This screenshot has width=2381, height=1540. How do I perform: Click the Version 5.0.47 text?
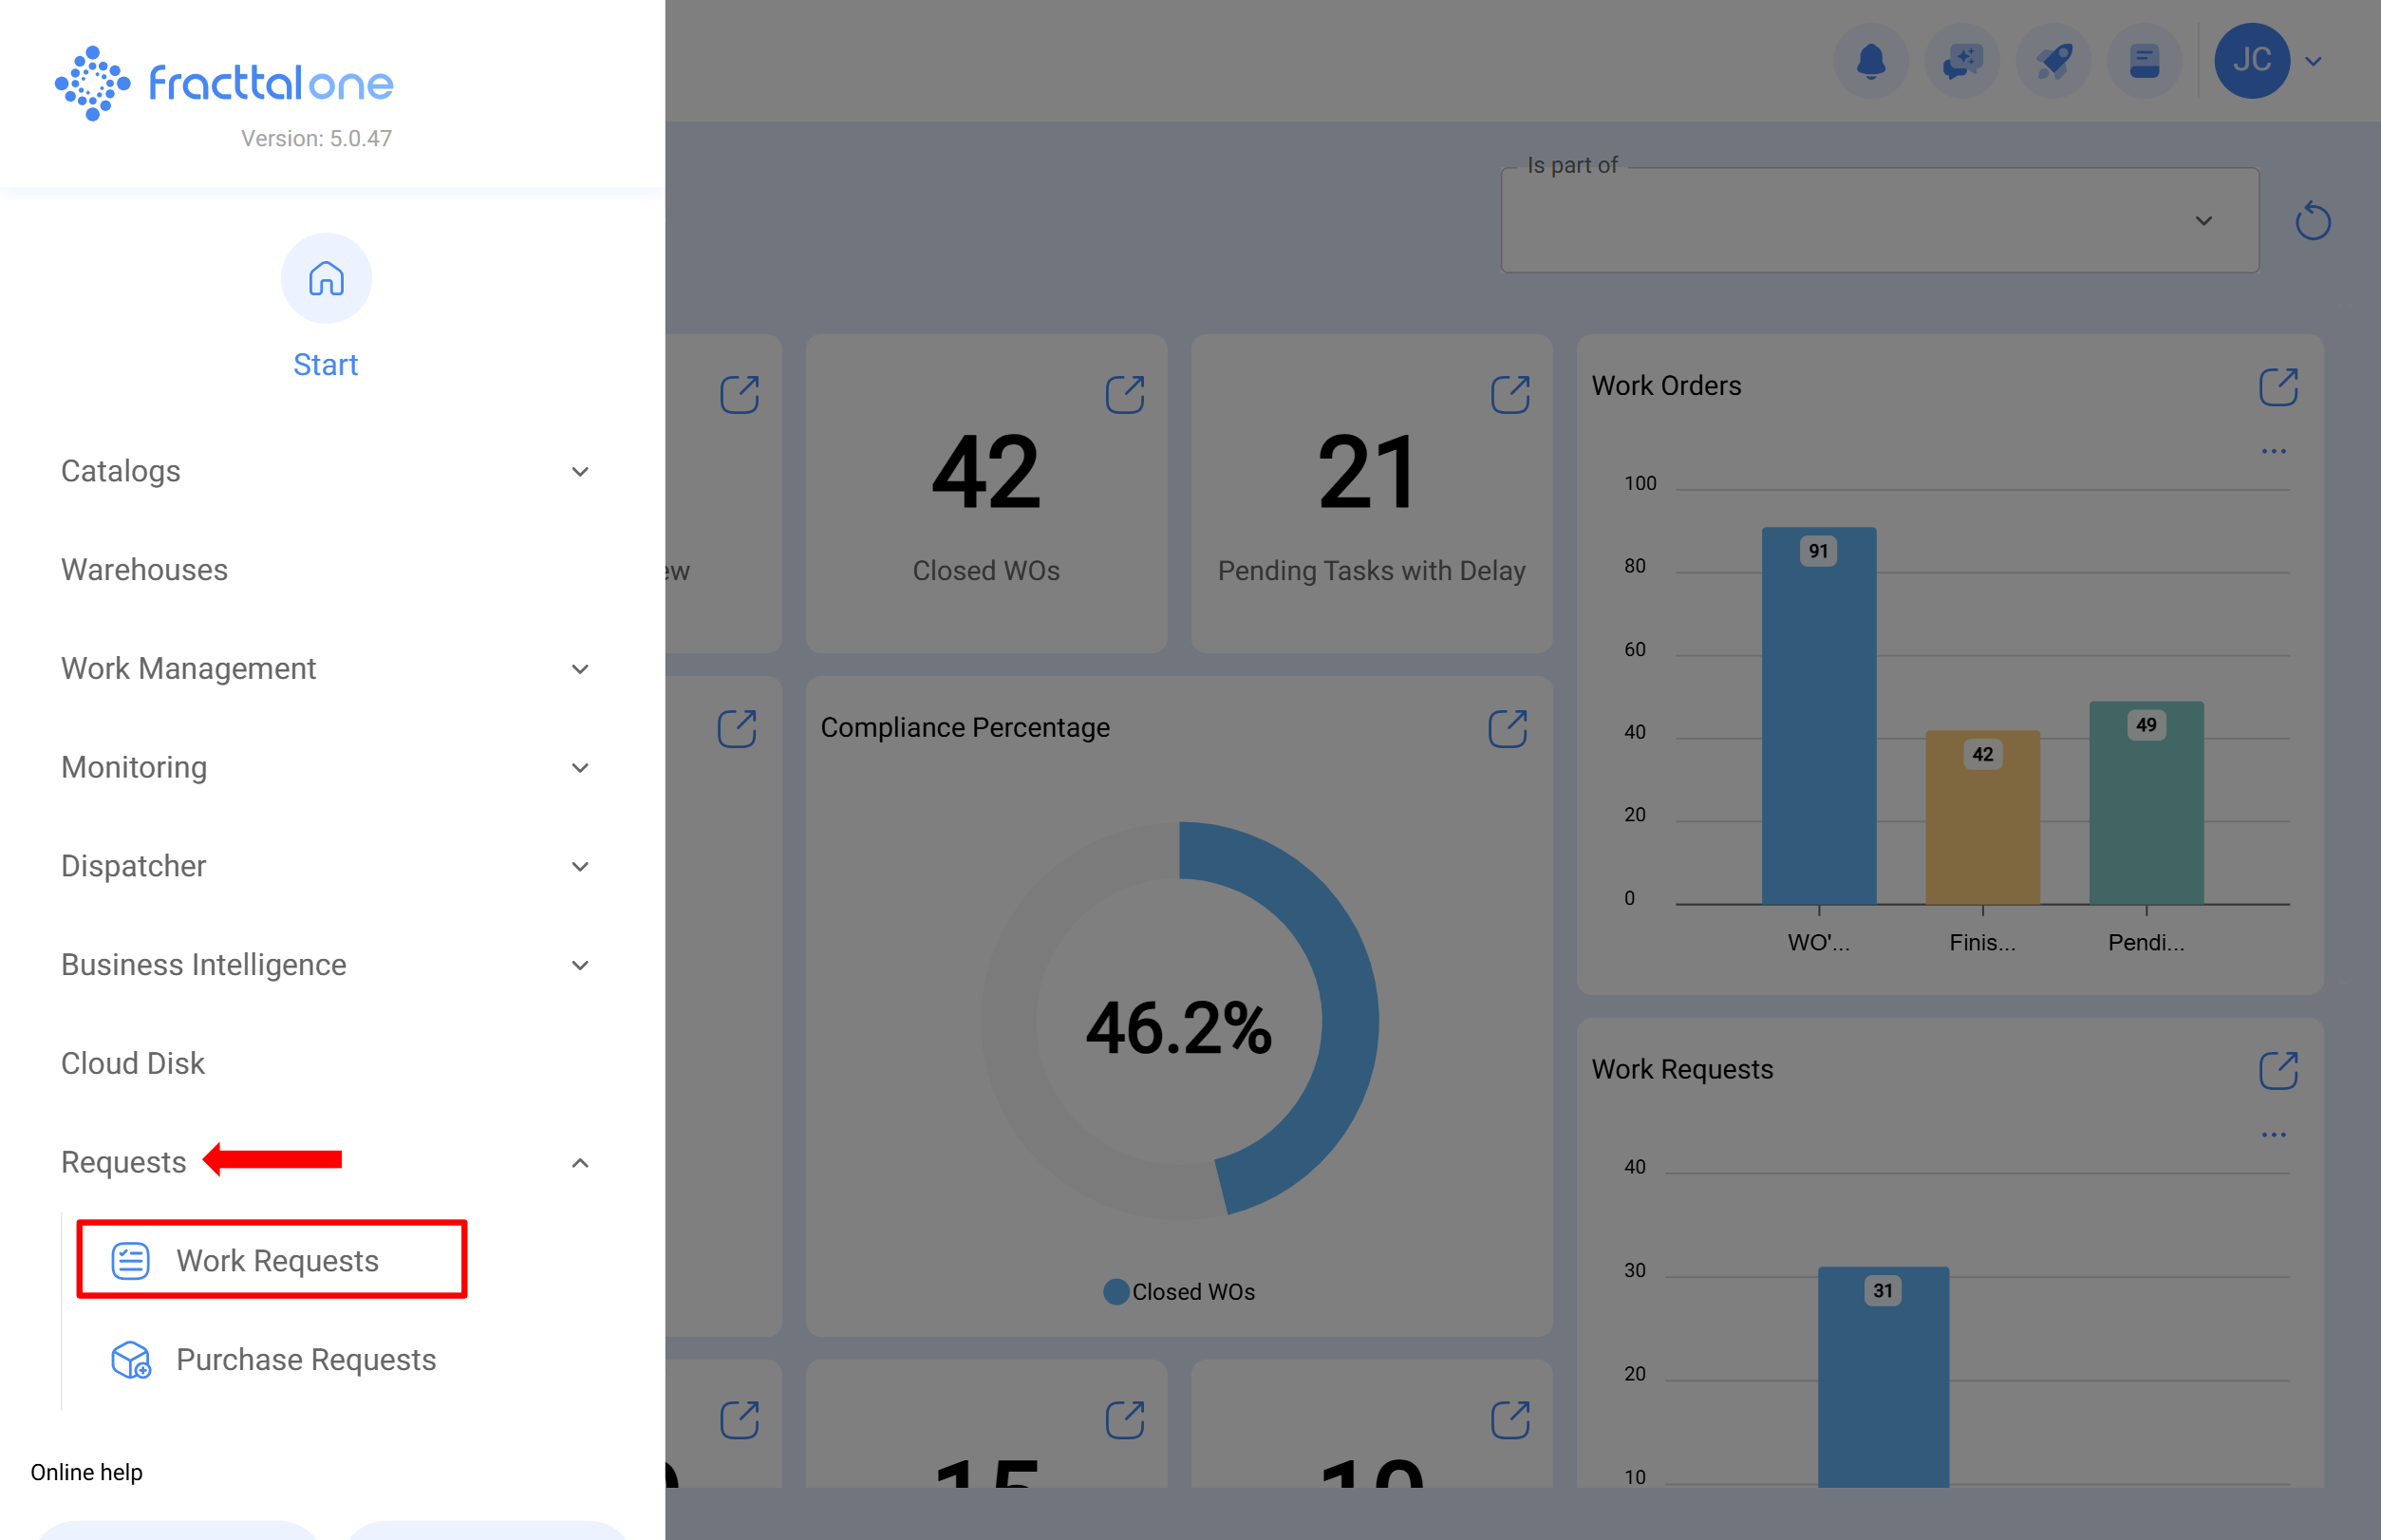(316, 138)
